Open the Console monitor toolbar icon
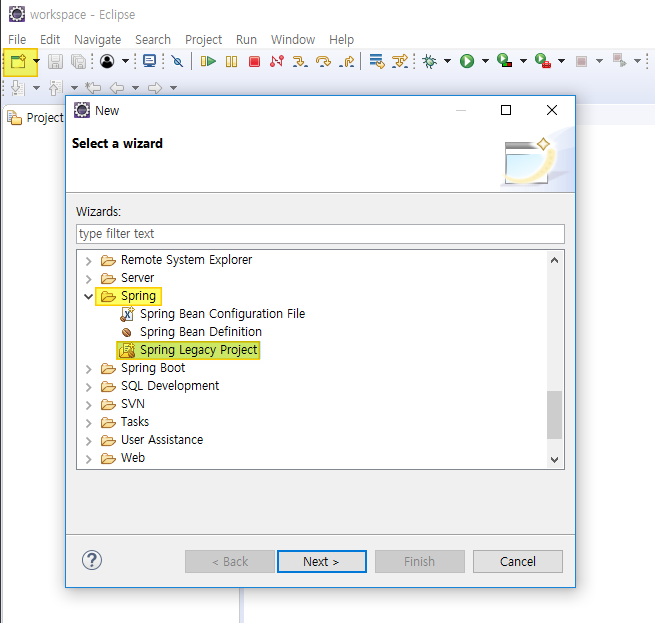Viewport: 655px width, 623px height. [149, 61]
